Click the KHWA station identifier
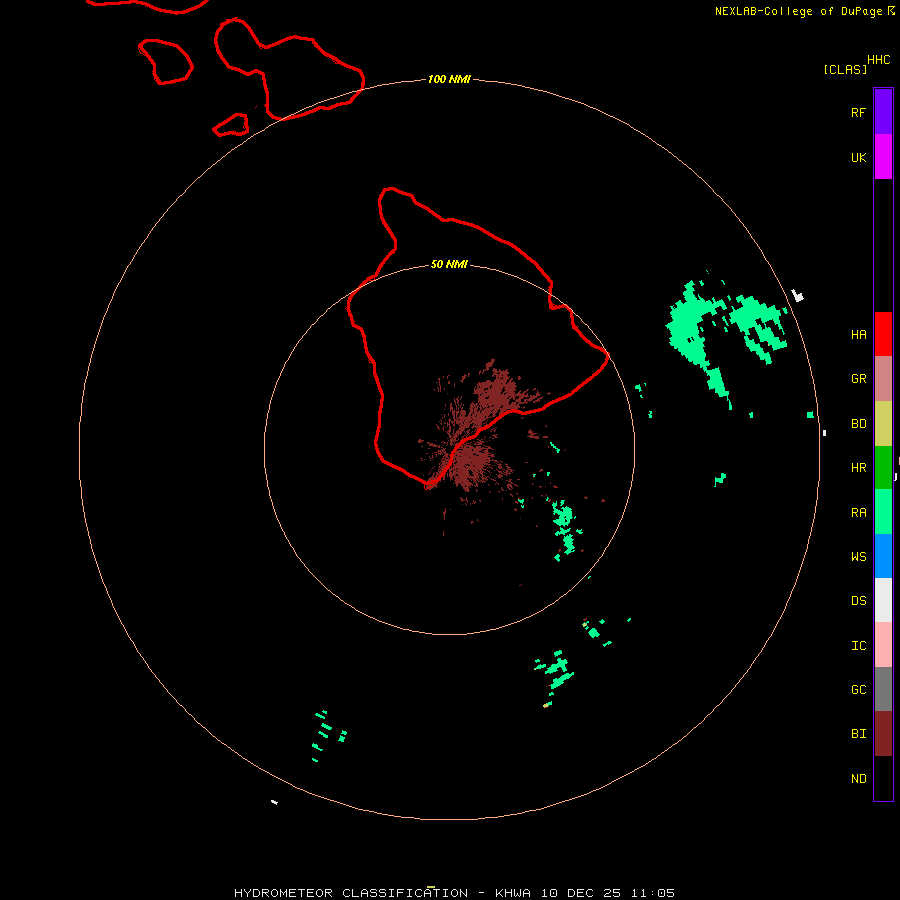Viewport: 900px width, 900px height. (513, 893)
